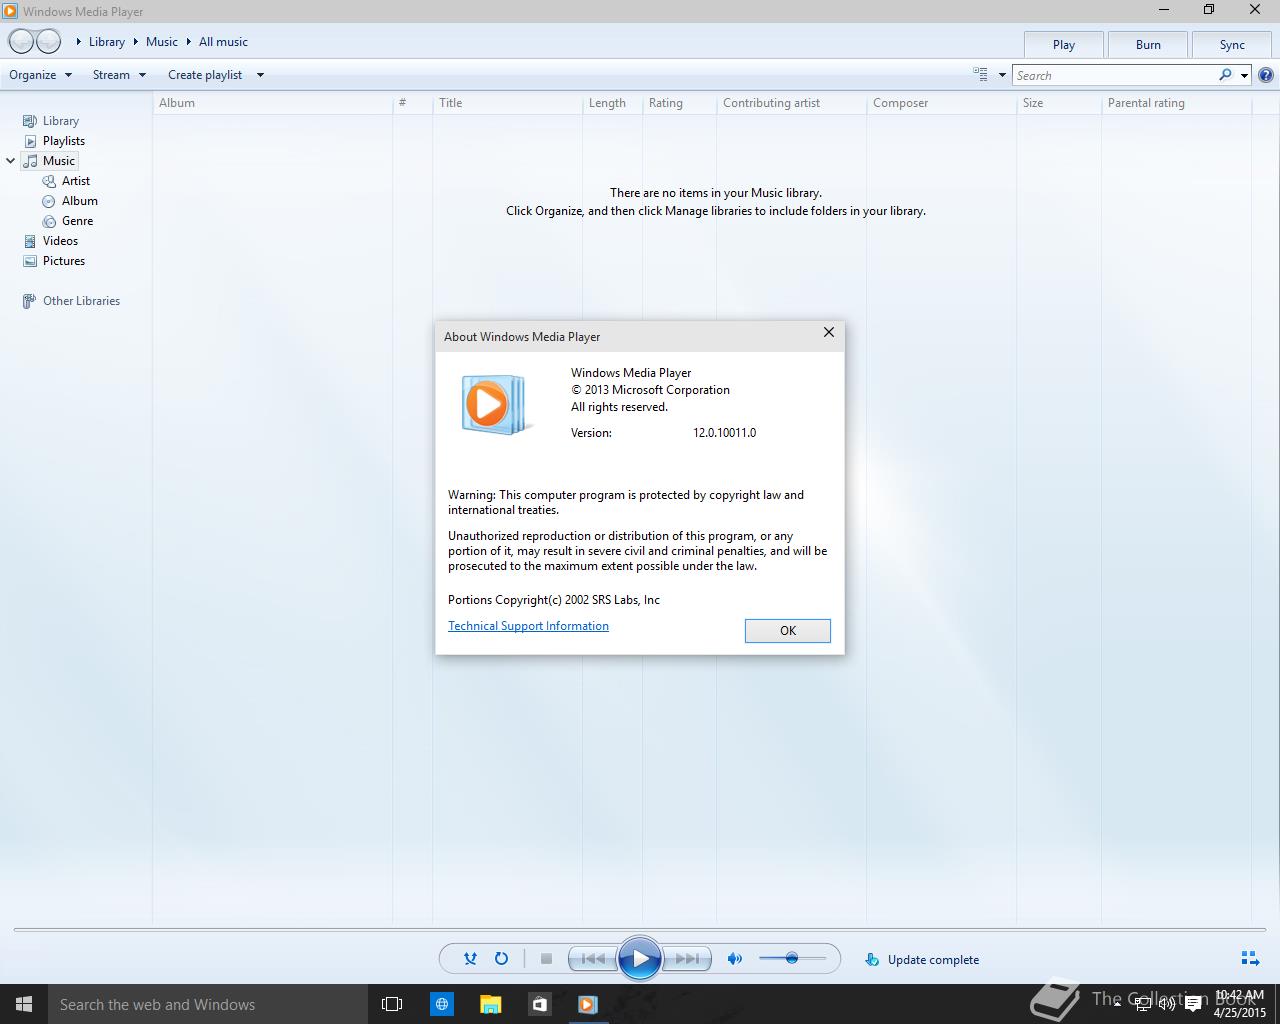Open the Create playlist dropdown arrow

(x=260, y=75)
